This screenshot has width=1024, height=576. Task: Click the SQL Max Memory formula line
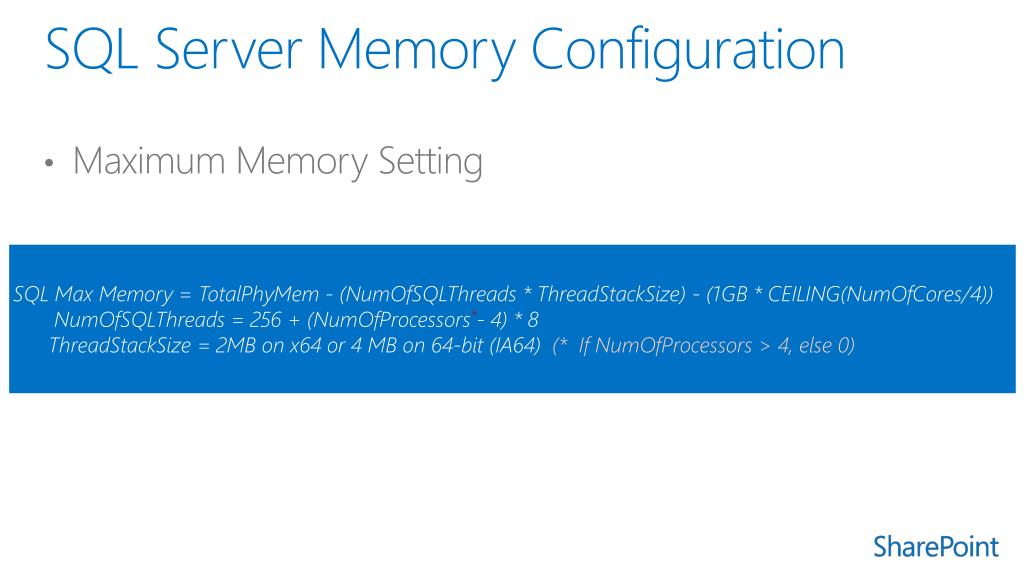(503, 295)
